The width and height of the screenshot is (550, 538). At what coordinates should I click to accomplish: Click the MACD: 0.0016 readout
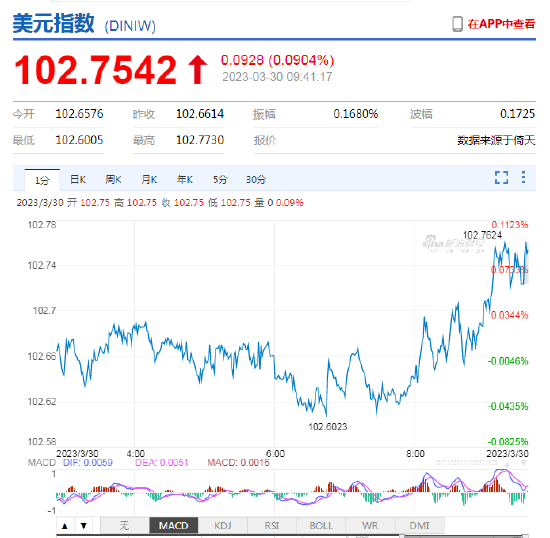239,463
